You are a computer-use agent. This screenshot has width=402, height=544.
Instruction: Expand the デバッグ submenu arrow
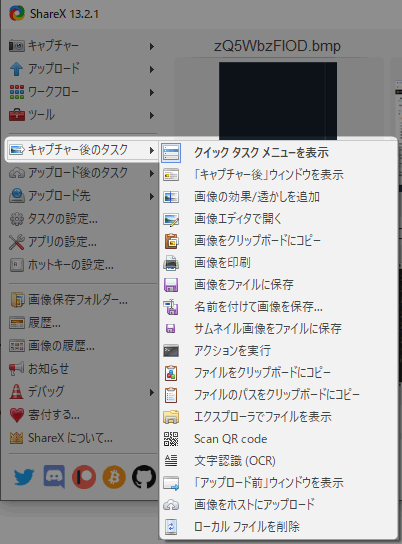coord(152,392)
